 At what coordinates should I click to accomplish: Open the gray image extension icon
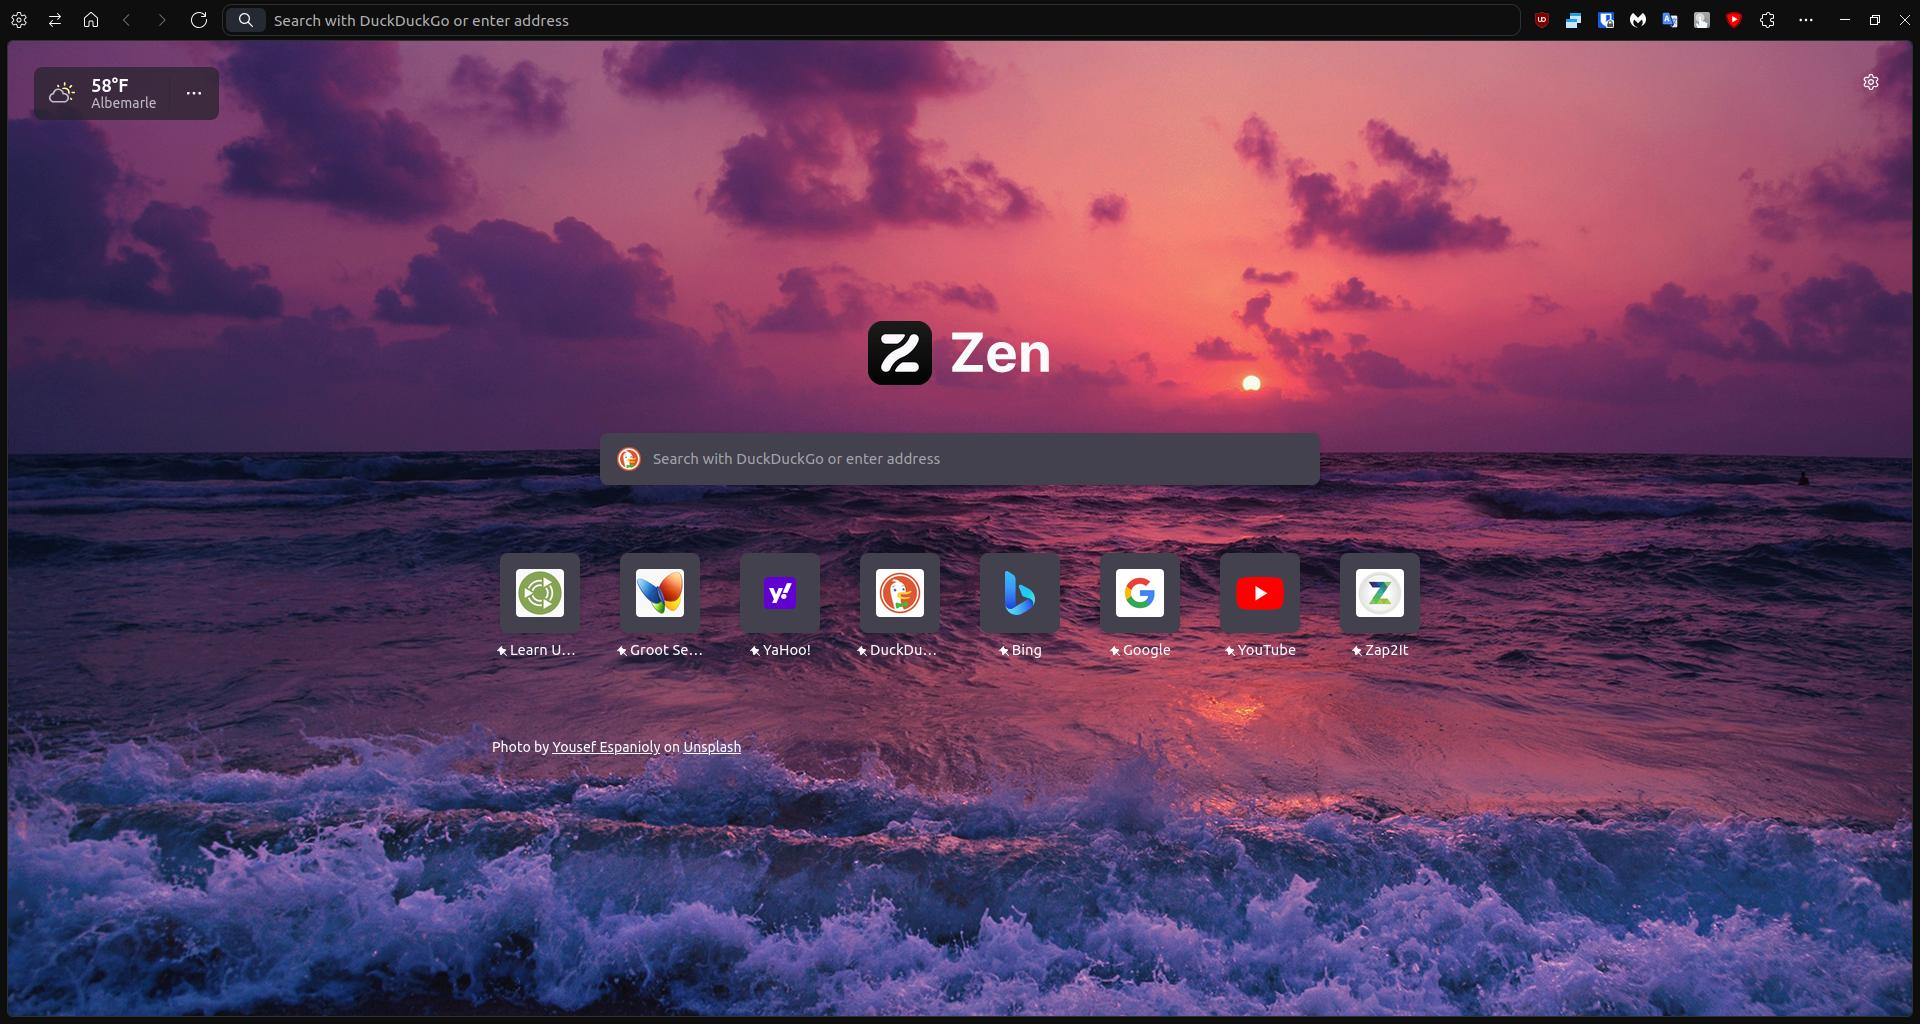coord(1702,20)
